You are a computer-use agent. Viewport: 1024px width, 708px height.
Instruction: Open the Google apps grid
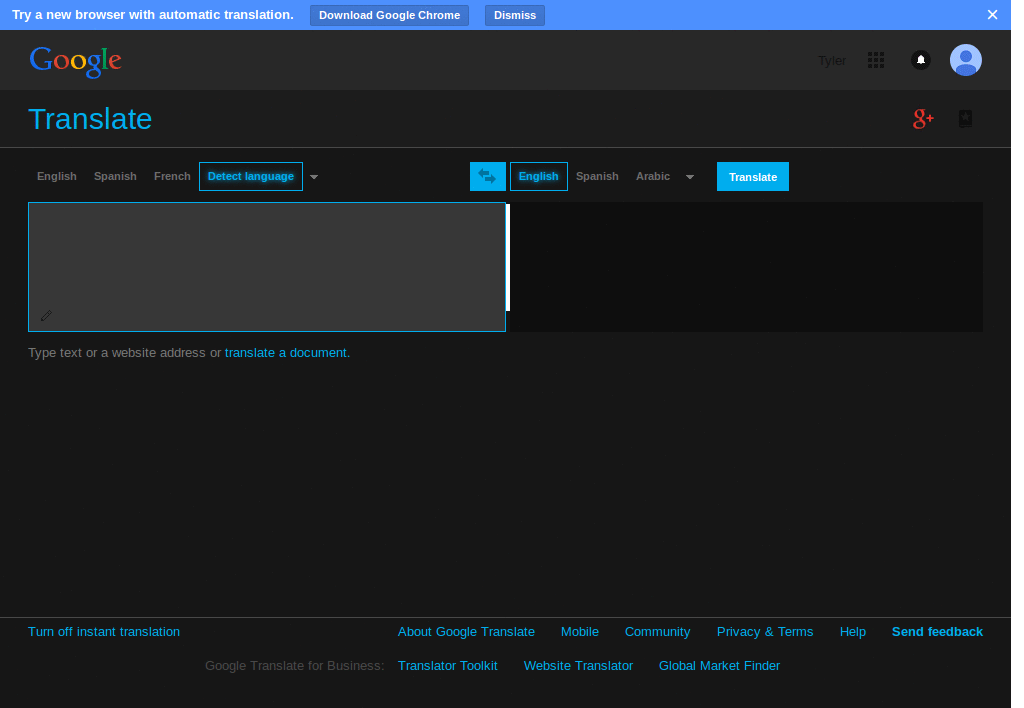click(x=876, y=60)
